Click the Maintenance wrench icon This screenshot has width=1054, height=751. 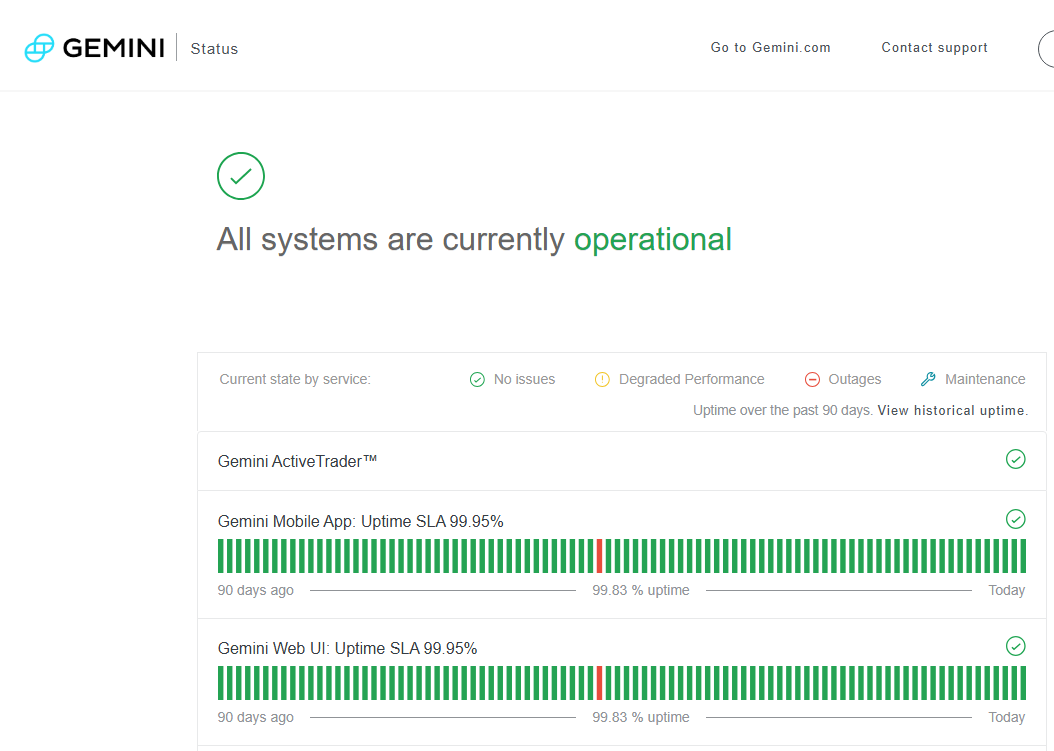tap(928, 379)
